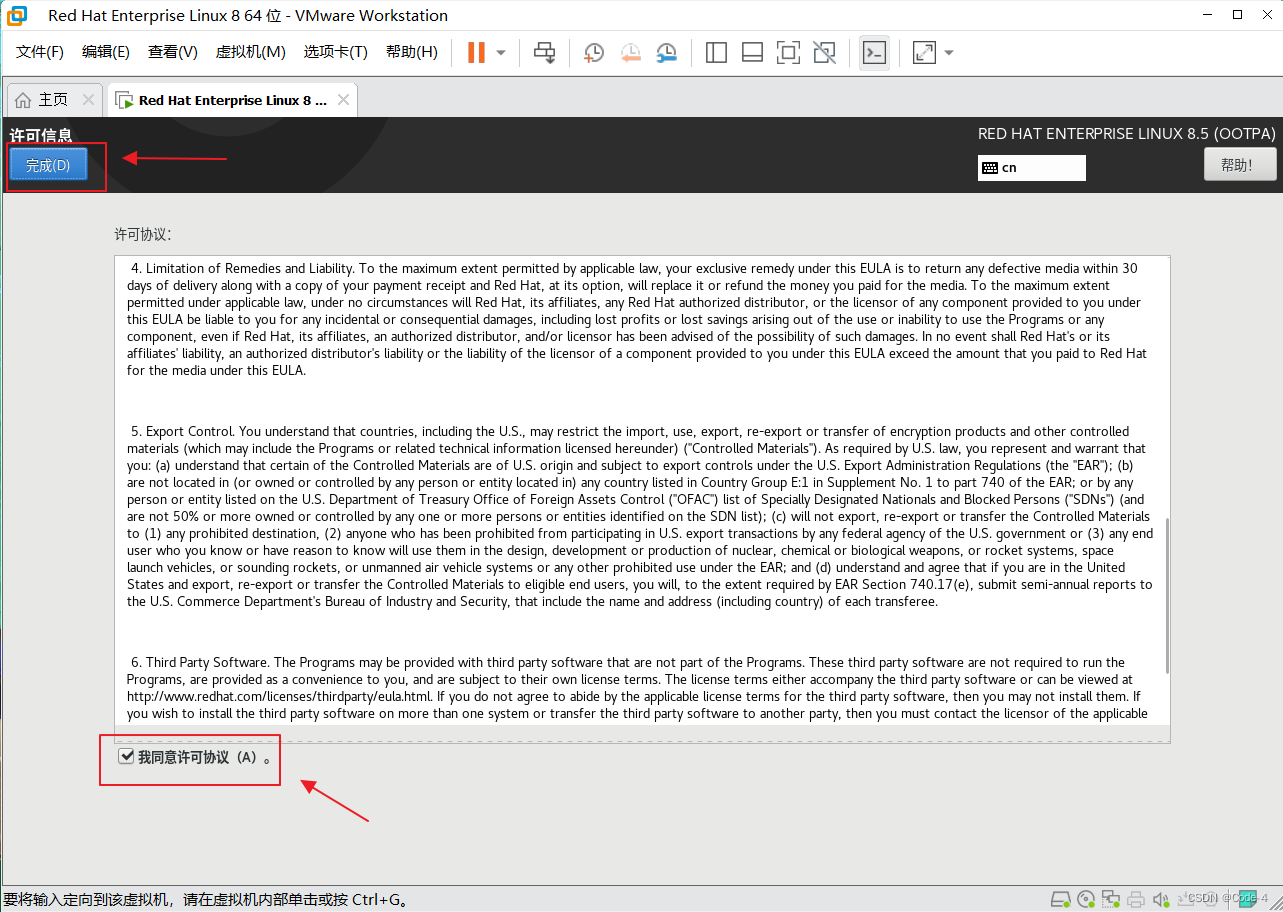
Task: Click the Ctrl+G status bar hint text
Action: (205, 899)
